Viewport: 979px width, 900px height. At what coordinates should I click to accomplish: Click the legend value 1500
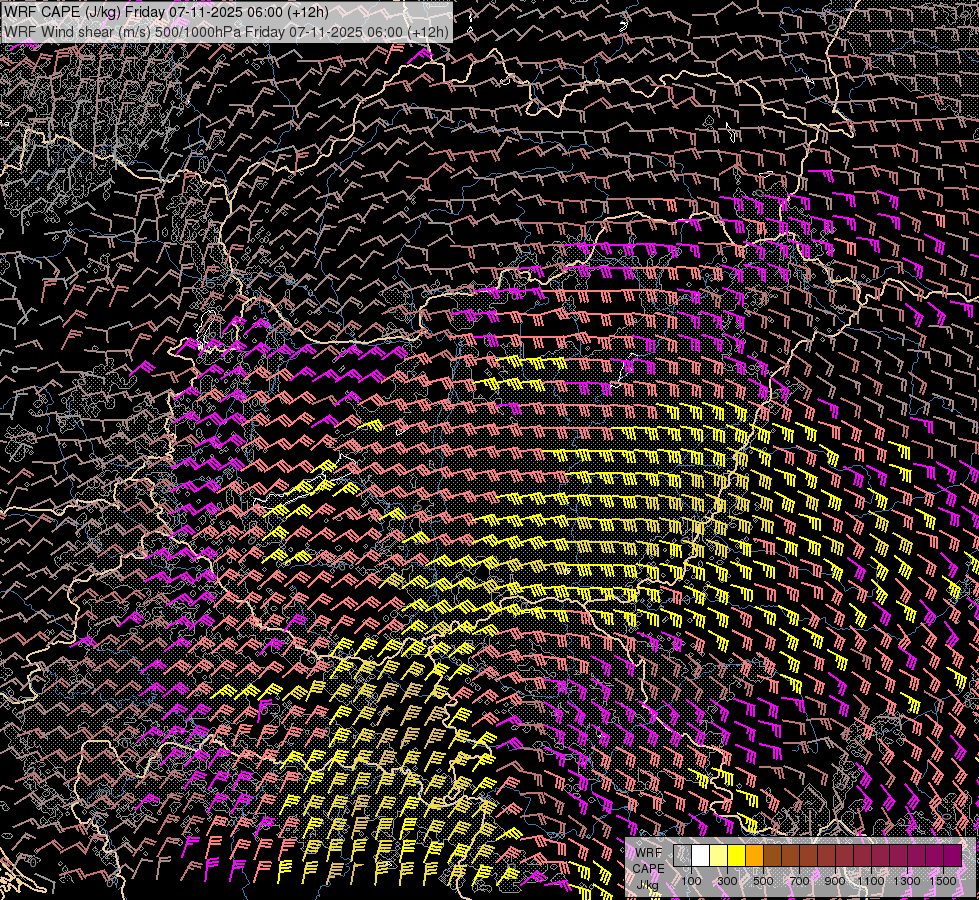943,881
